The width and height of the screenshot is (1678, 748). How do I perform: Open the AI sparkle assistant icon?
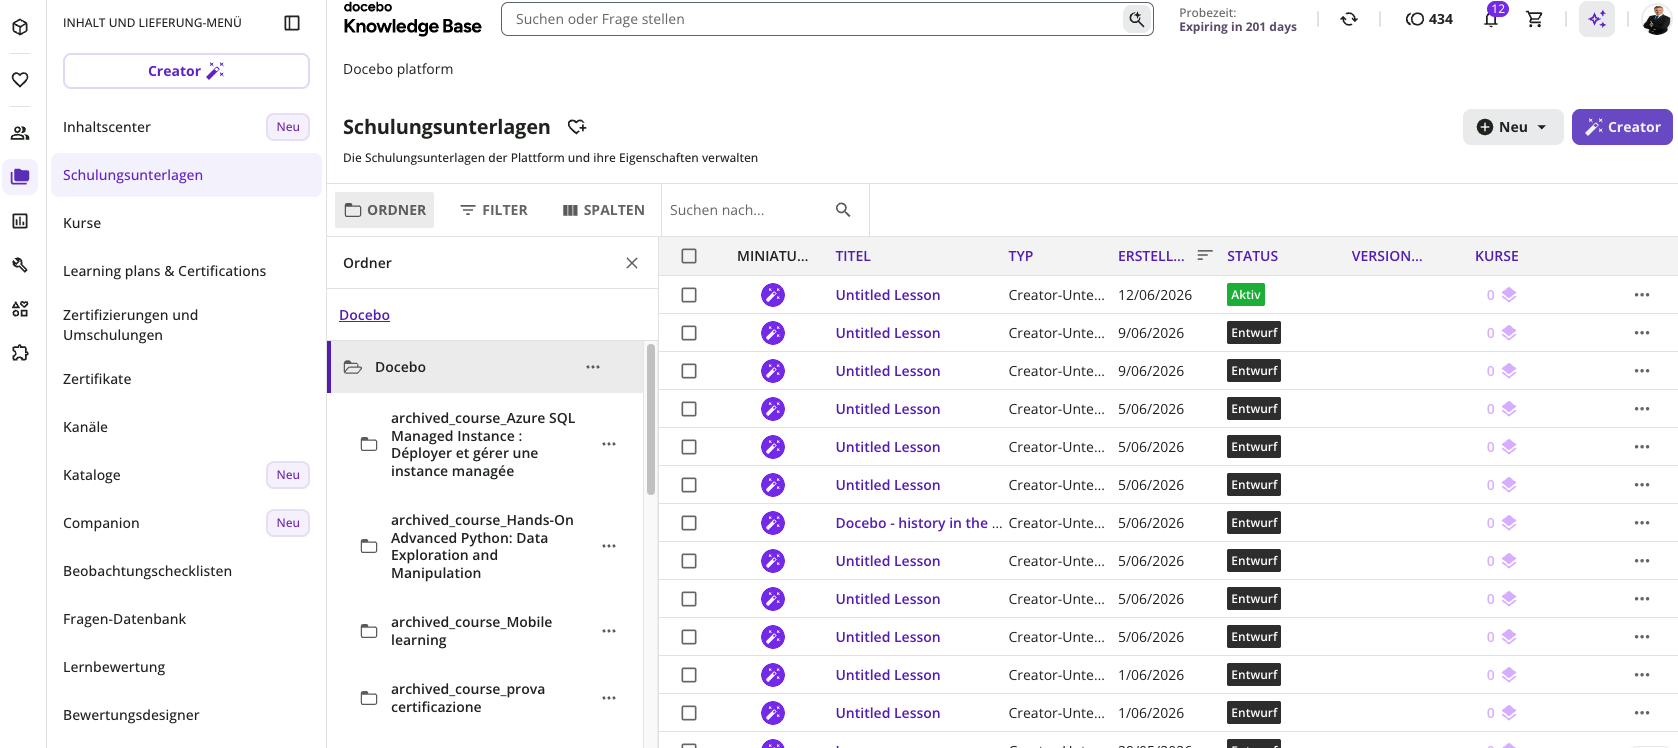point(1597,19)
